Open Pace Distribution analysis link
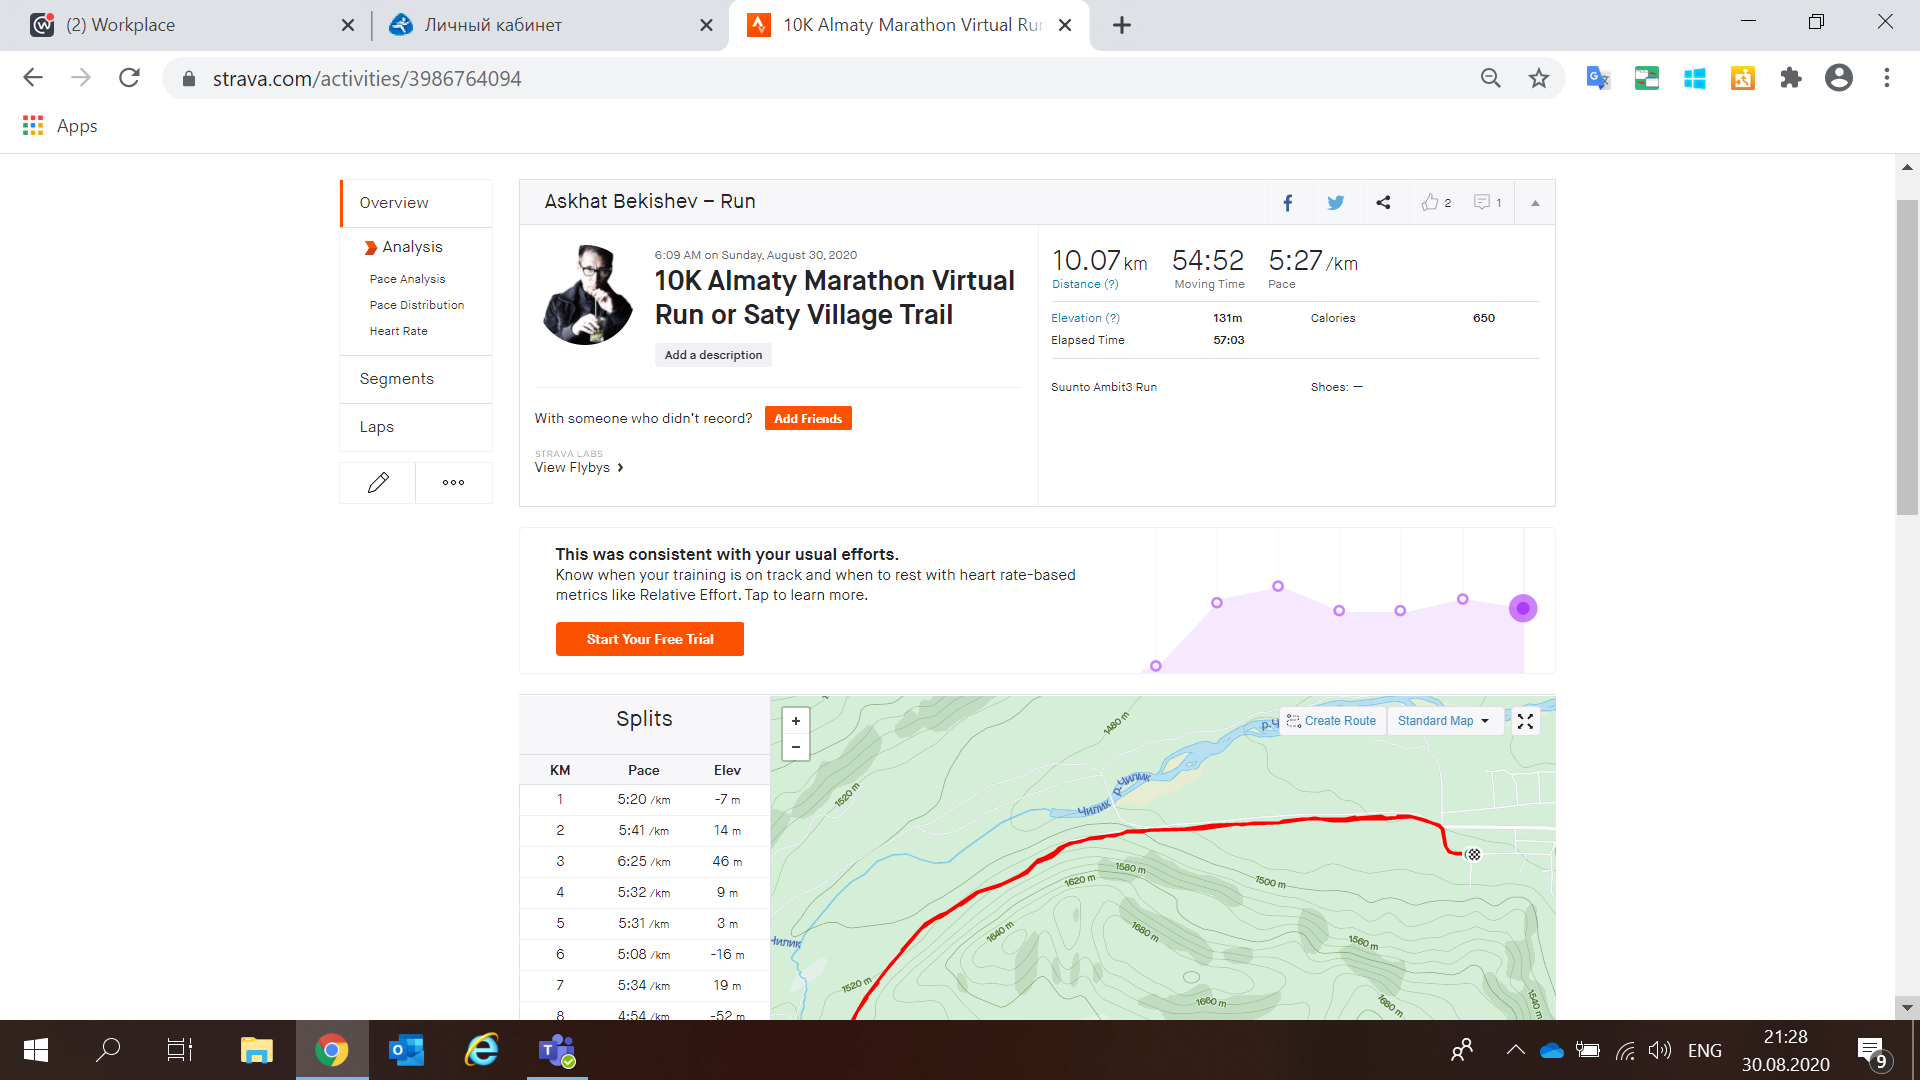This screenshot has height=1080, width=1920. coord(417,305)
